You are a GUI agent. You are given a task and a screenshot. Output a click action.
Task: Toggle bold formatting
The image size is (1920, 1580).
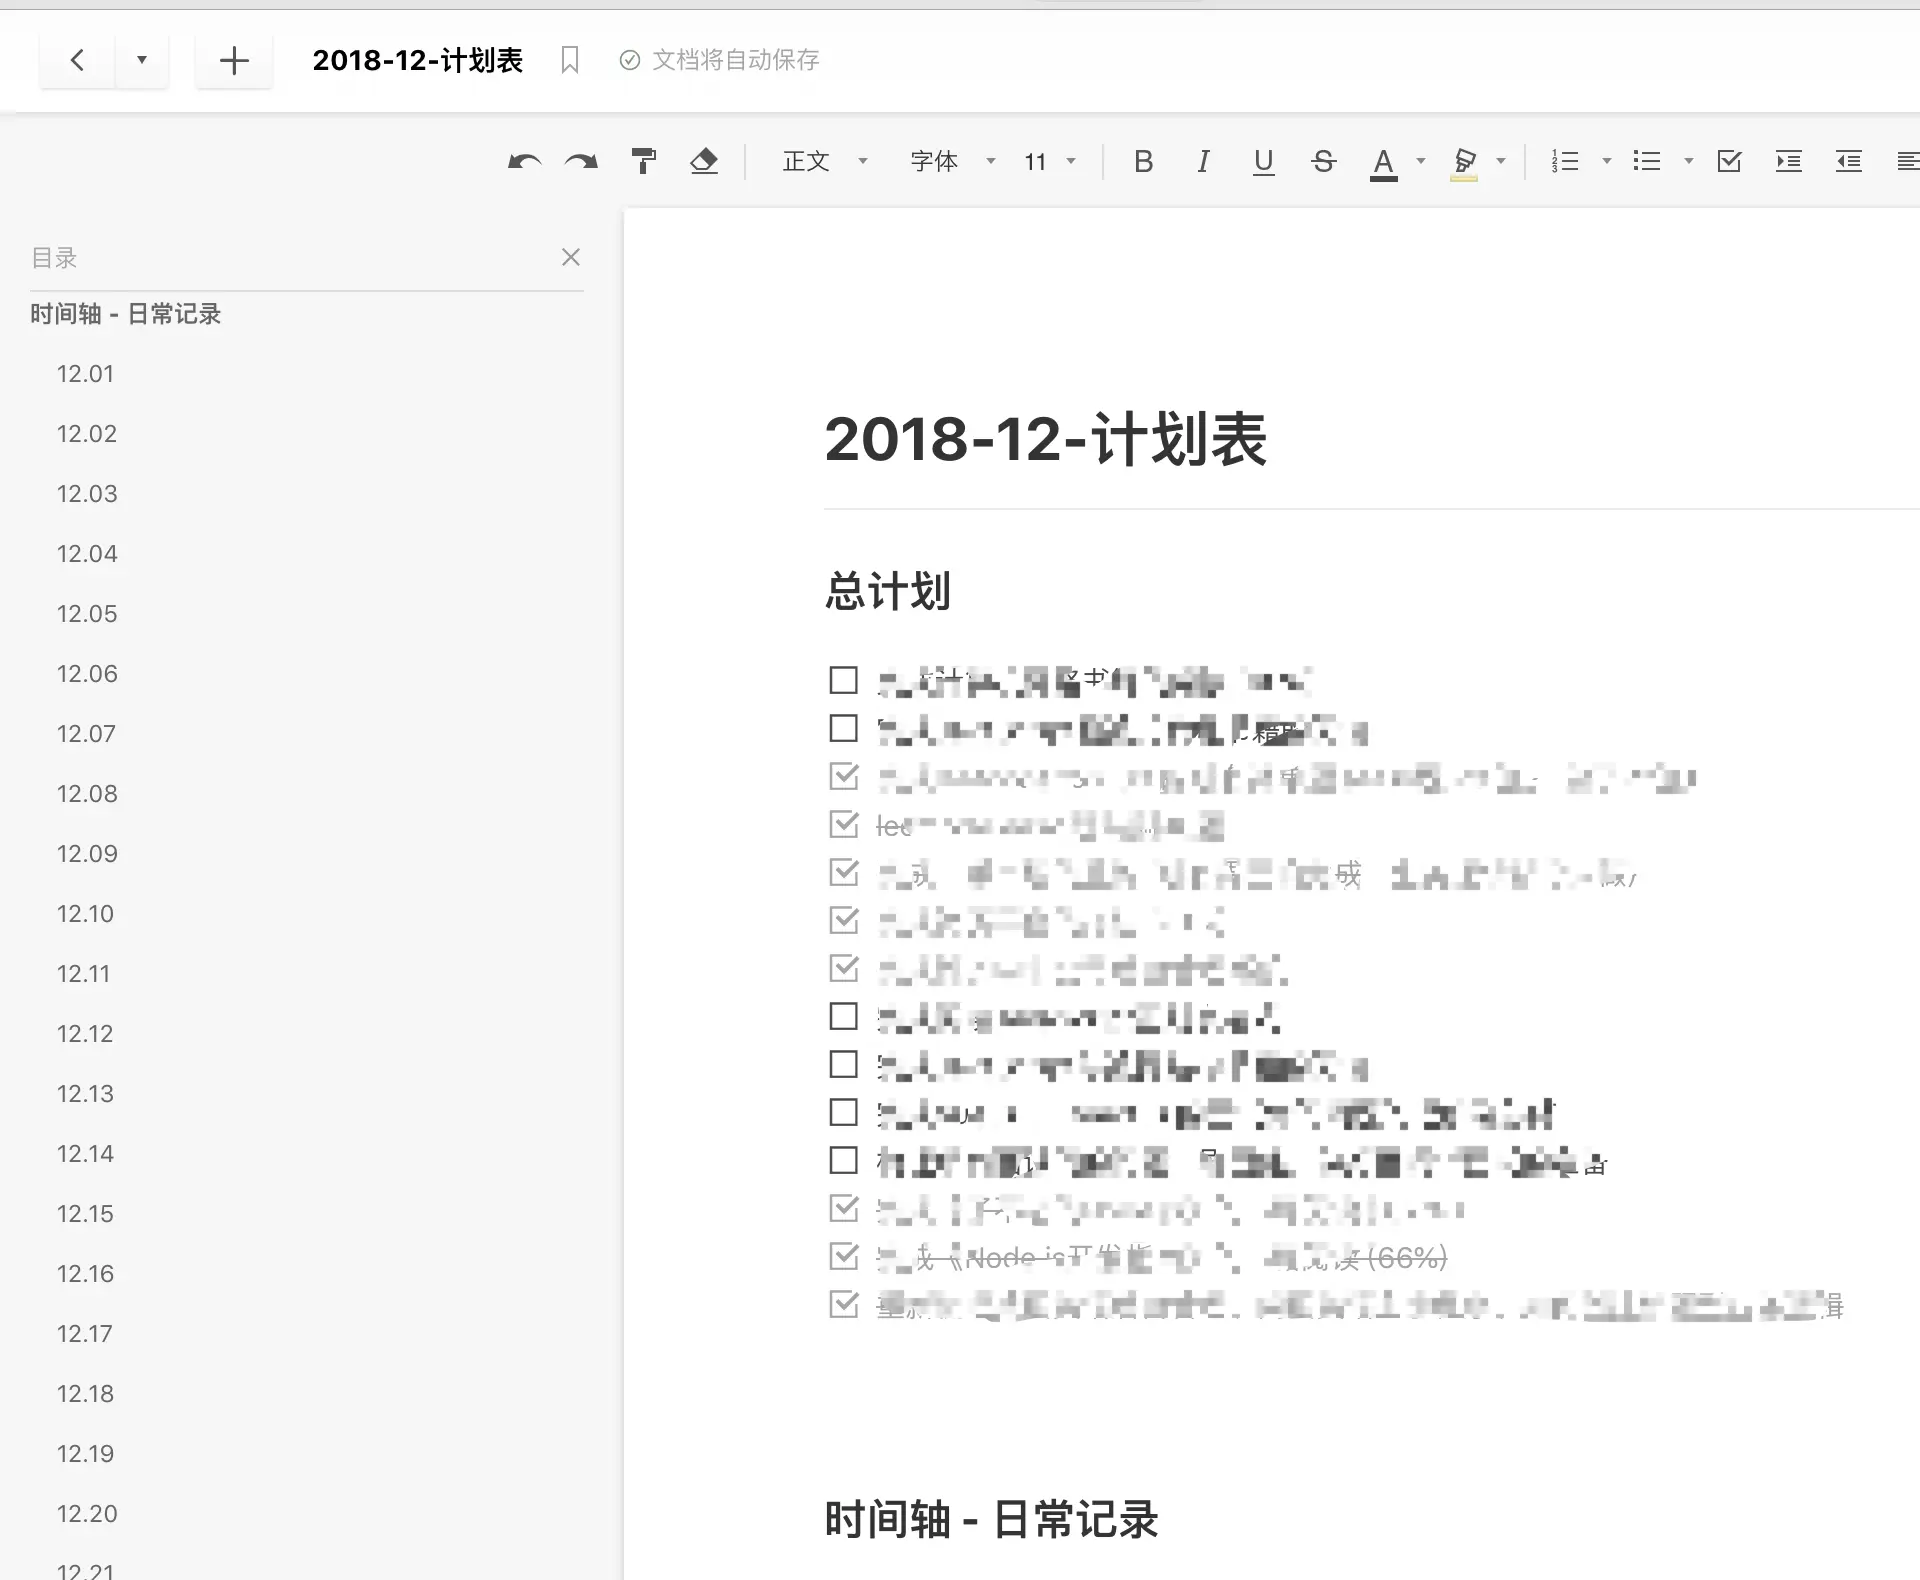tap(1143, 162)
